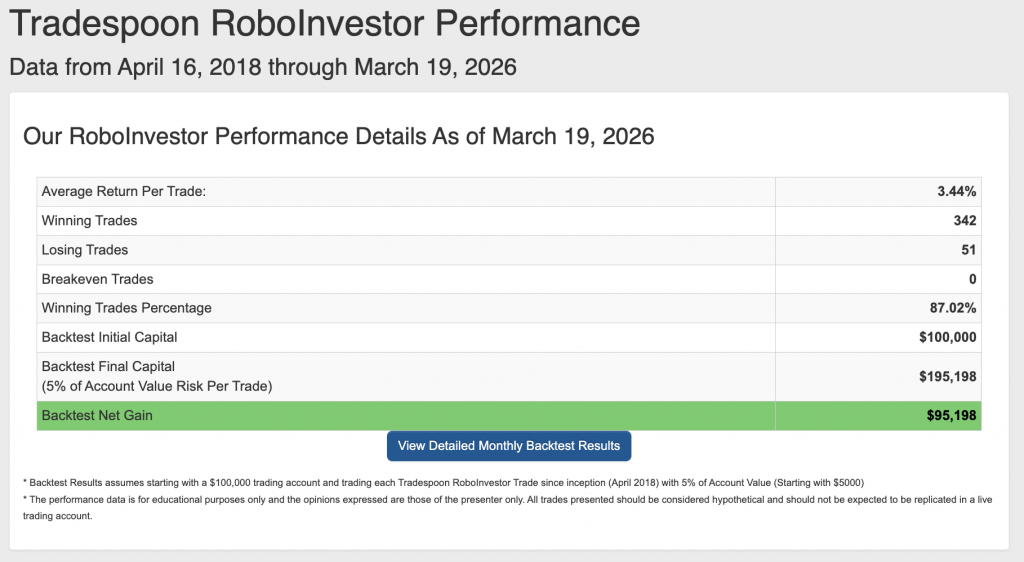Viewport: 1024px width, 562px height.
Task: Select the data date range subtitle
Action: pos(263,68)
